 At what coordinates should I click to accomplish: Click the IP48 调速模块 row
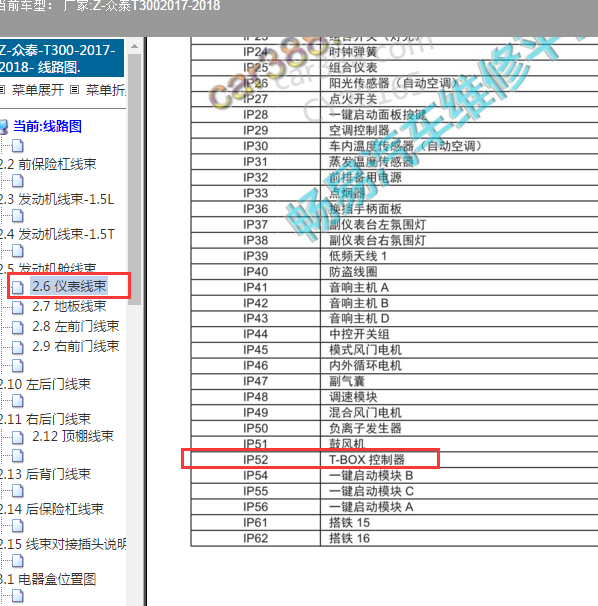point(394,397)
